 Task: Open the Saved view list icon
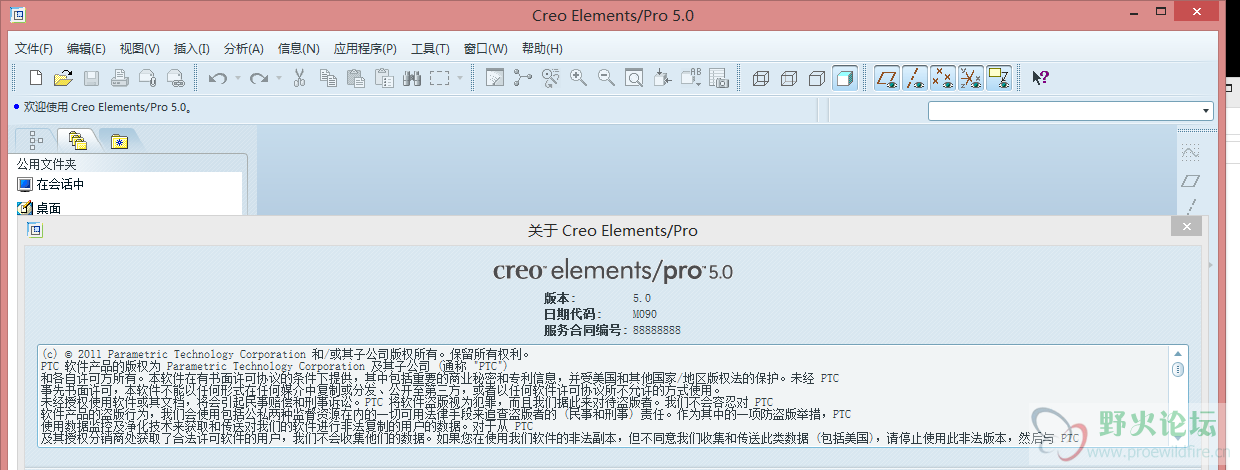690,77
